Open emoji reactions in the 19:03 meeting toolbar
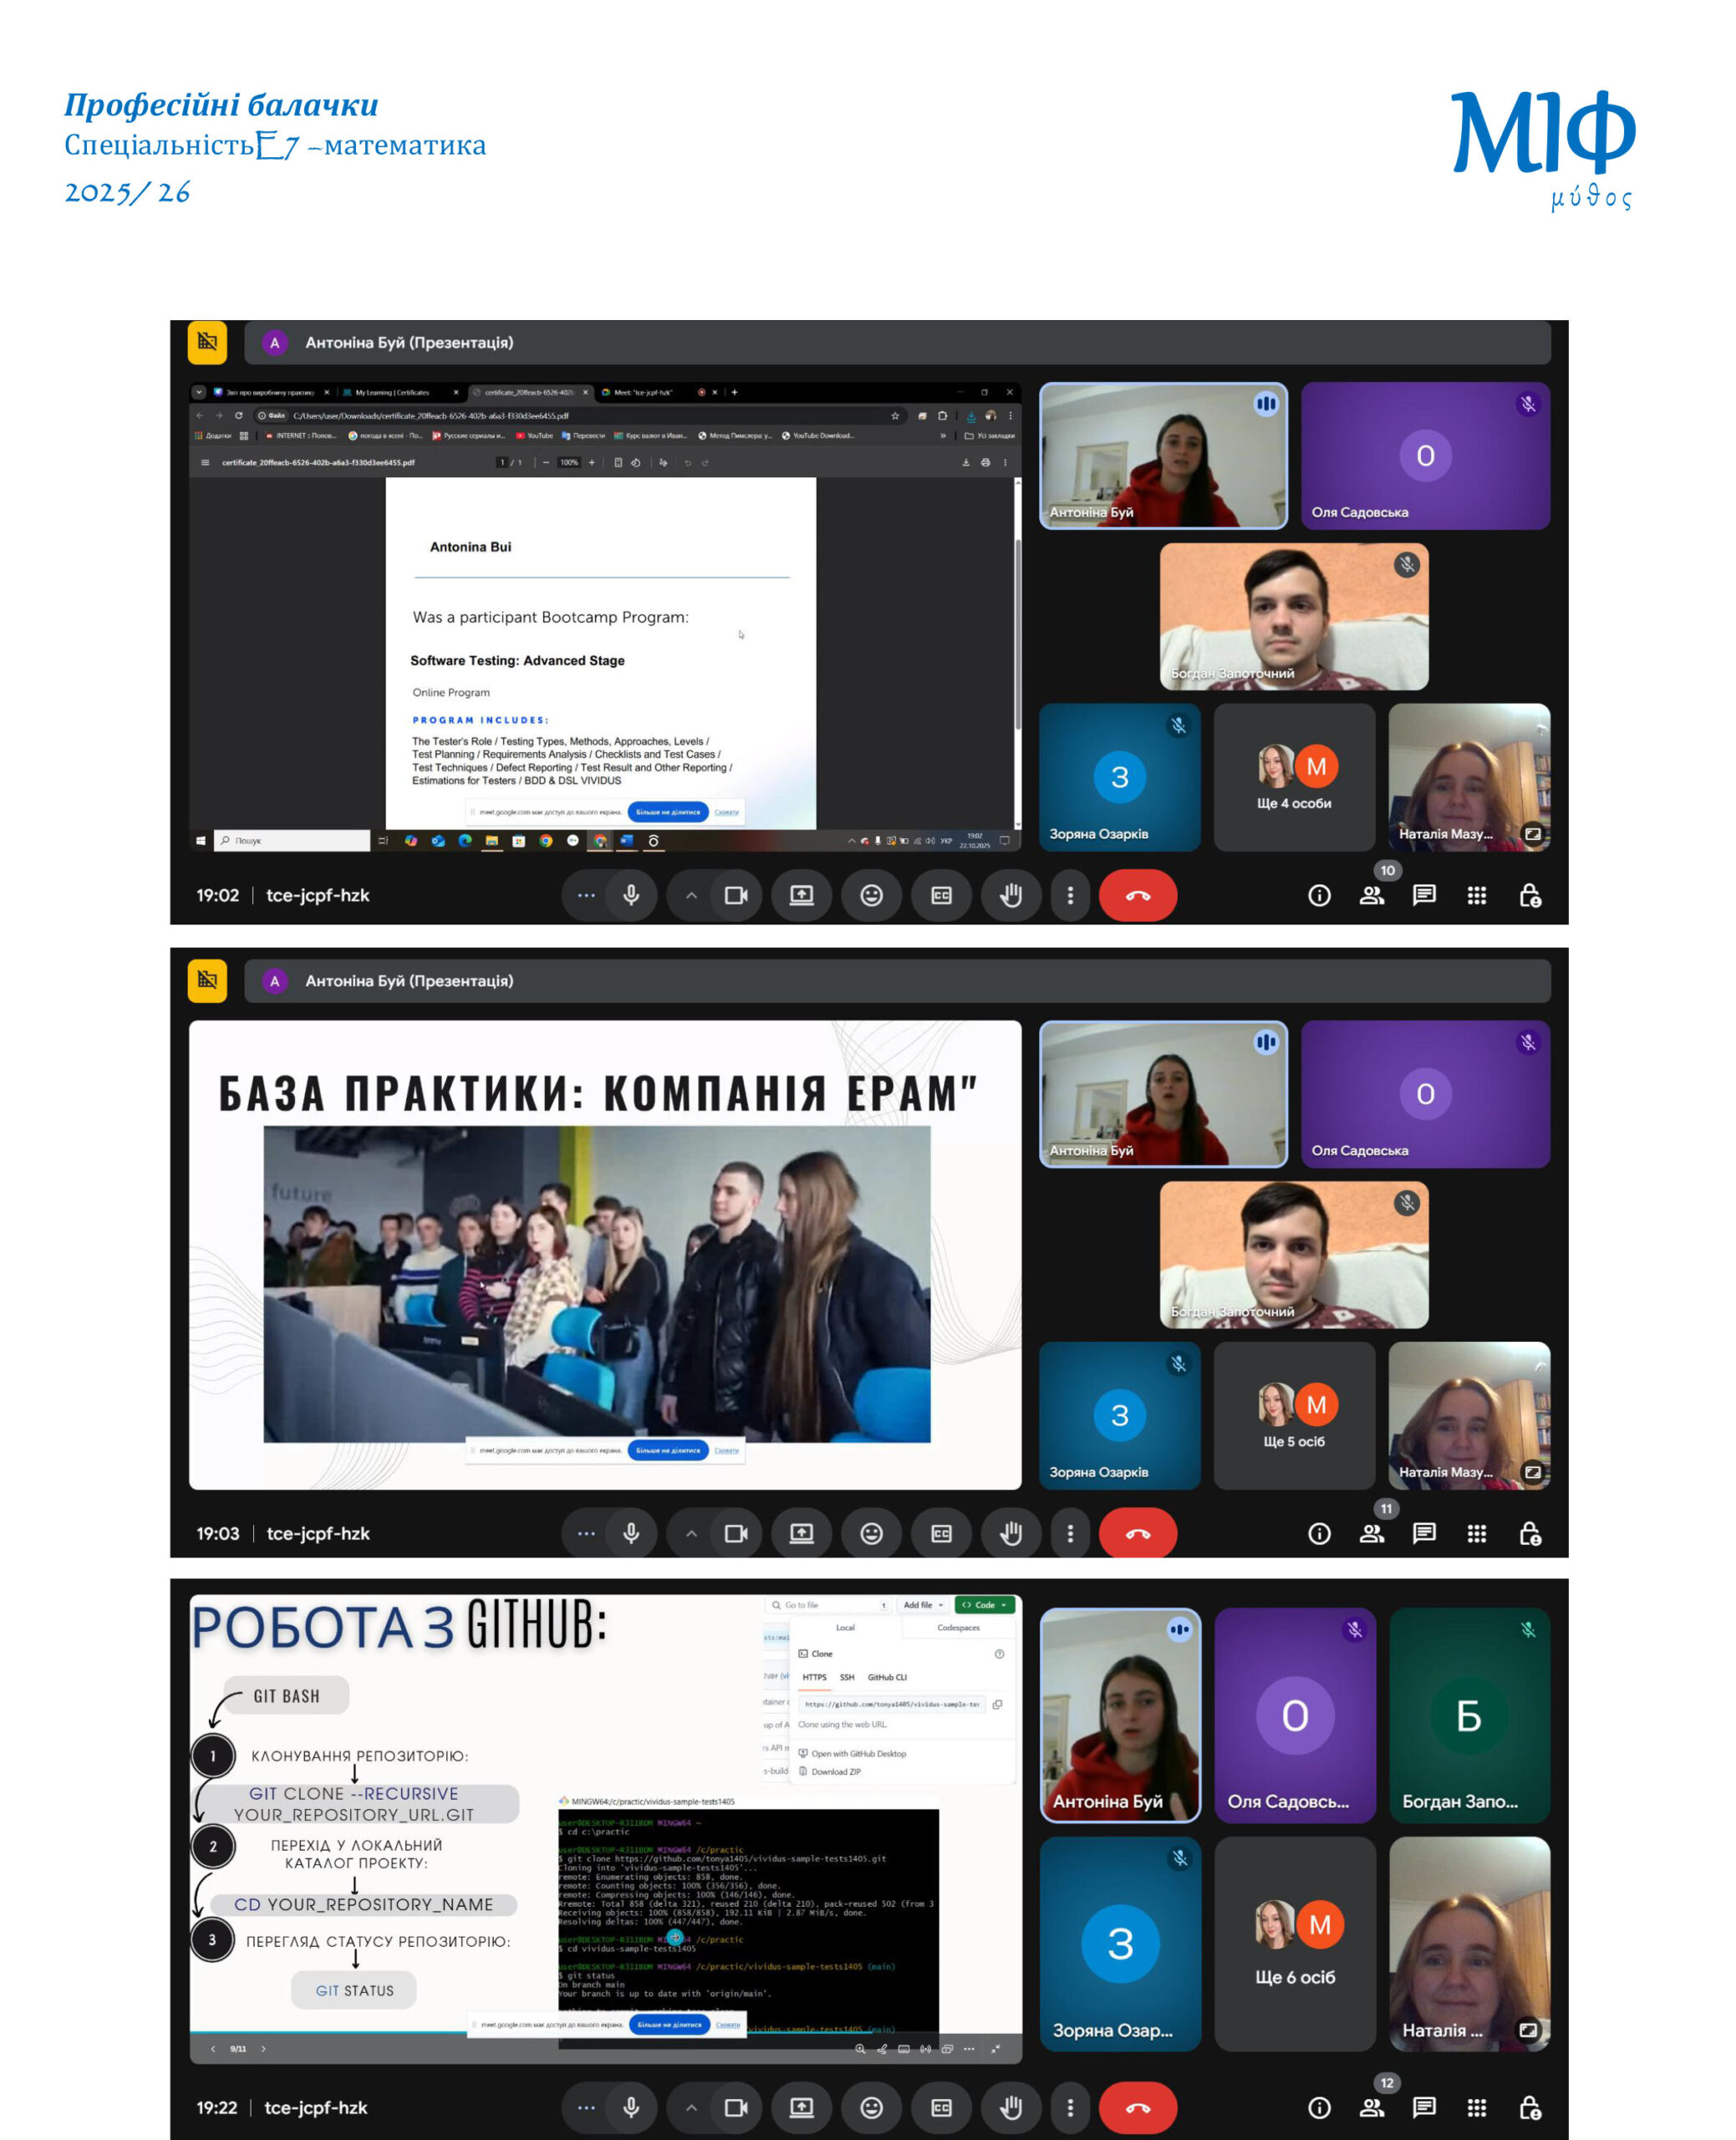 [871, 1533]
